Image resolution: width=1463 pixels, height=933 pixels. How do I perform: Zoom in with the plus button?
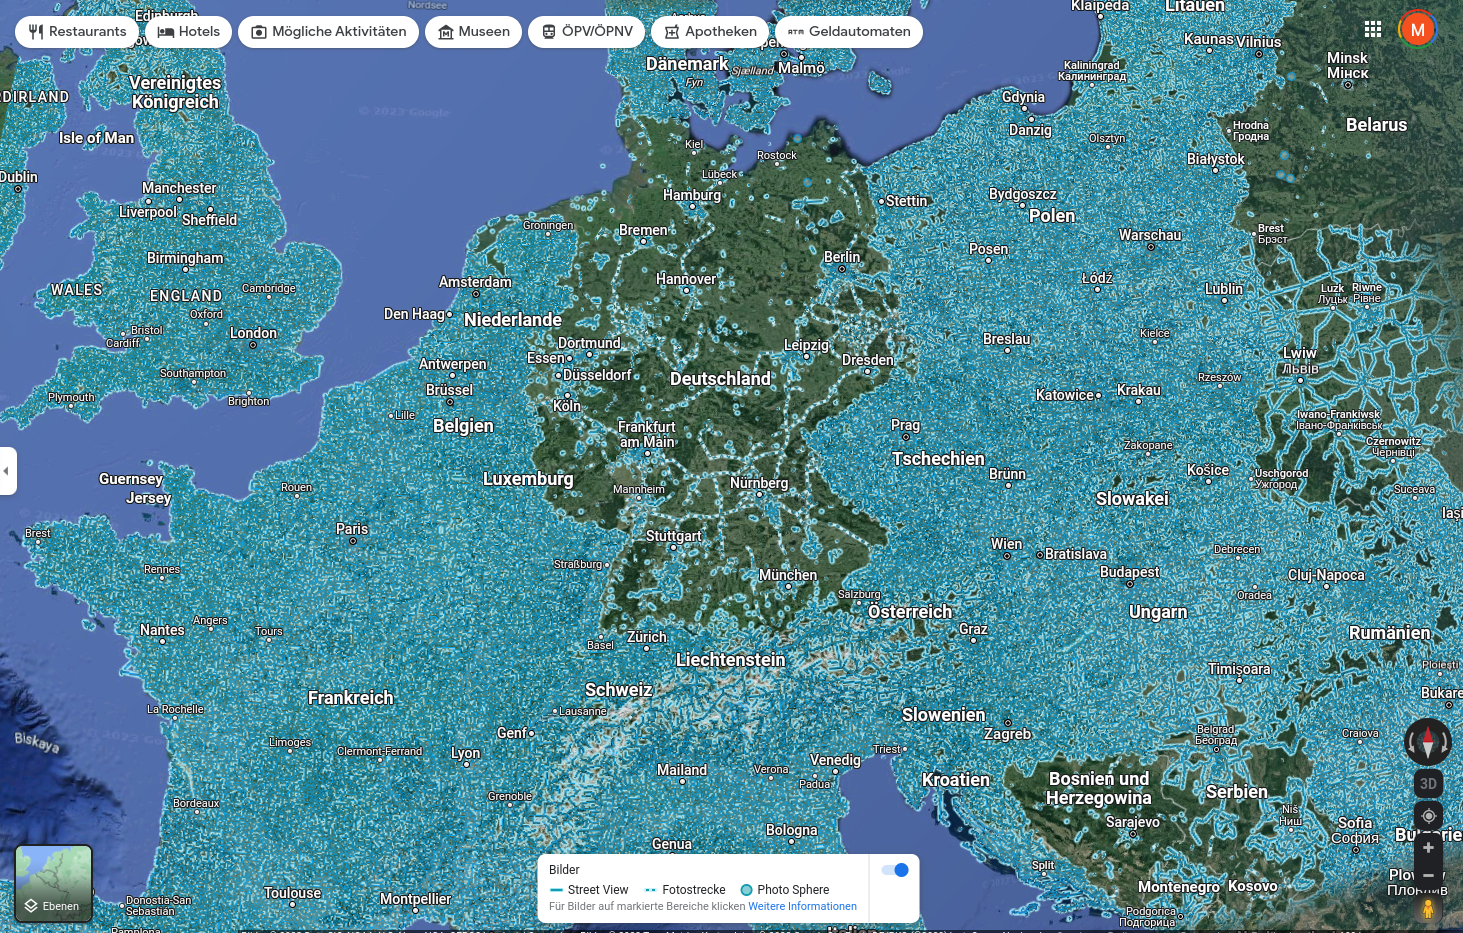1428,848
